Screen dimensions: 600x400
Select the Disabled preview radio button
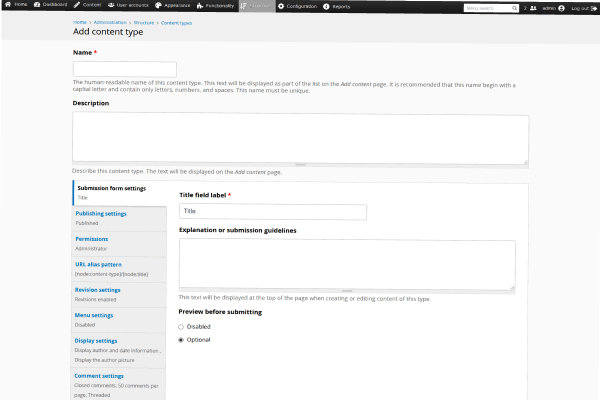[x=181, y=326]
